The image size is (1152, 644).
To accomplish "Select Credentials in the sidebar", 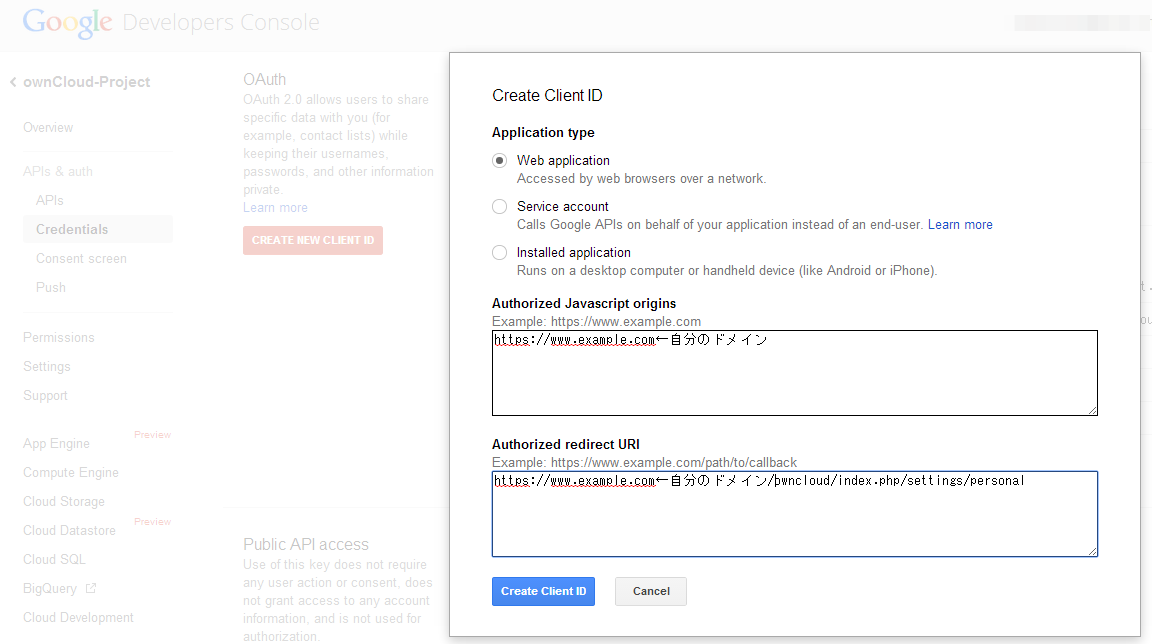I will 98,230.
